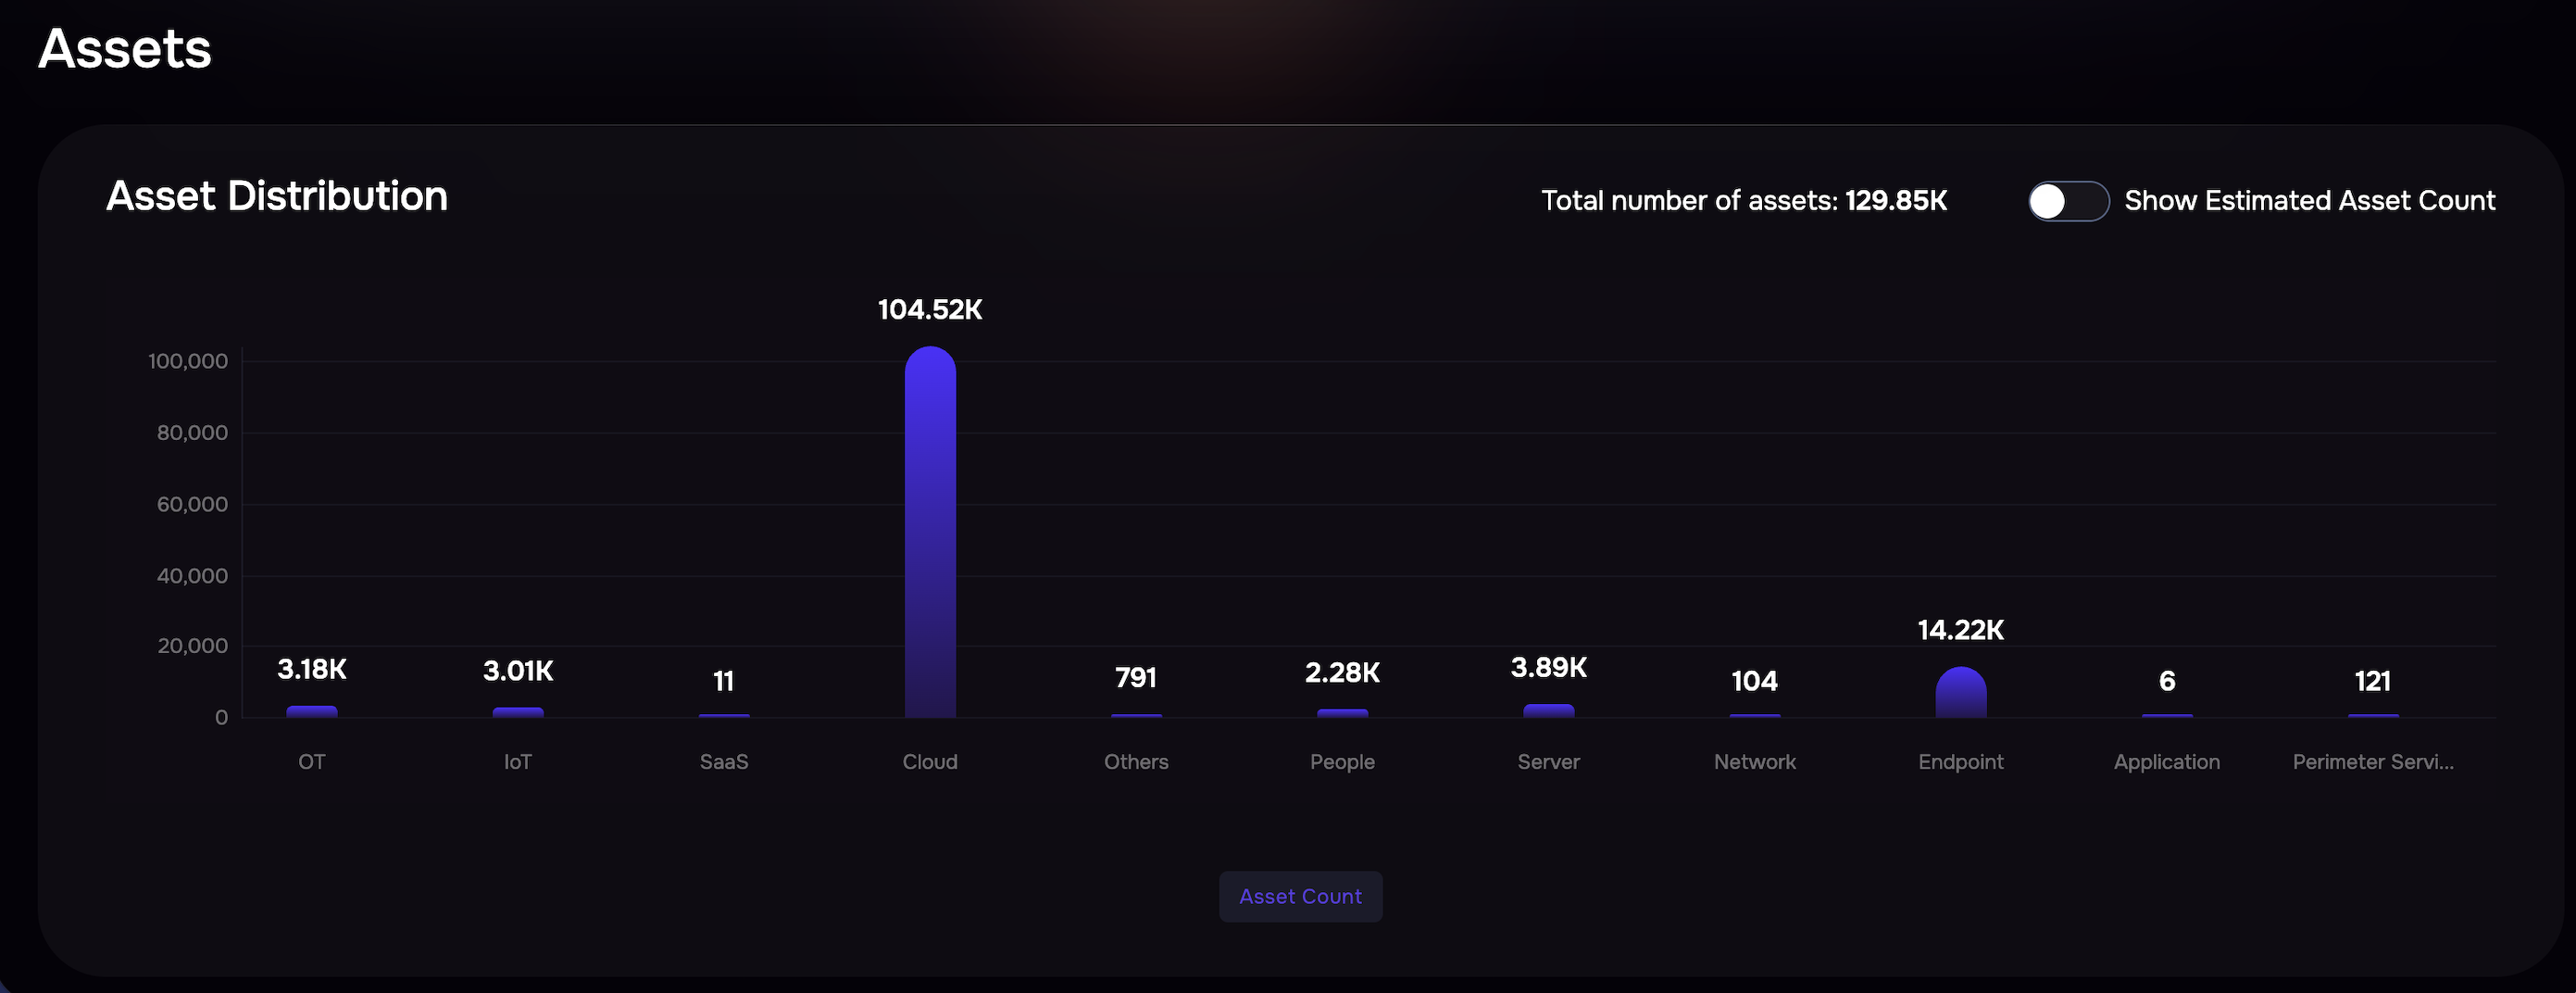
Task: Select the Endpoint bar in the chart
Action: (1960, 694)
